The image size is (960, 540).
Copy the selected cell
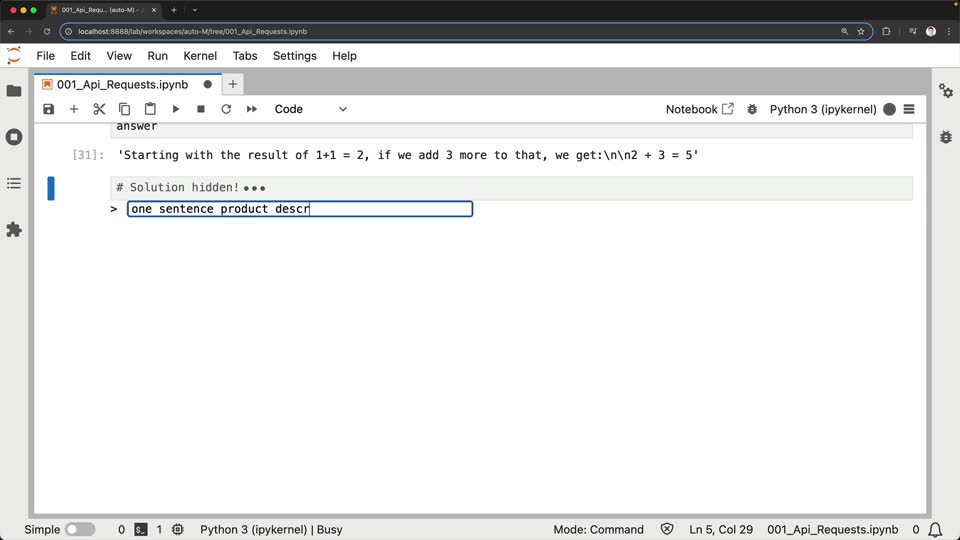coord(124,109)
